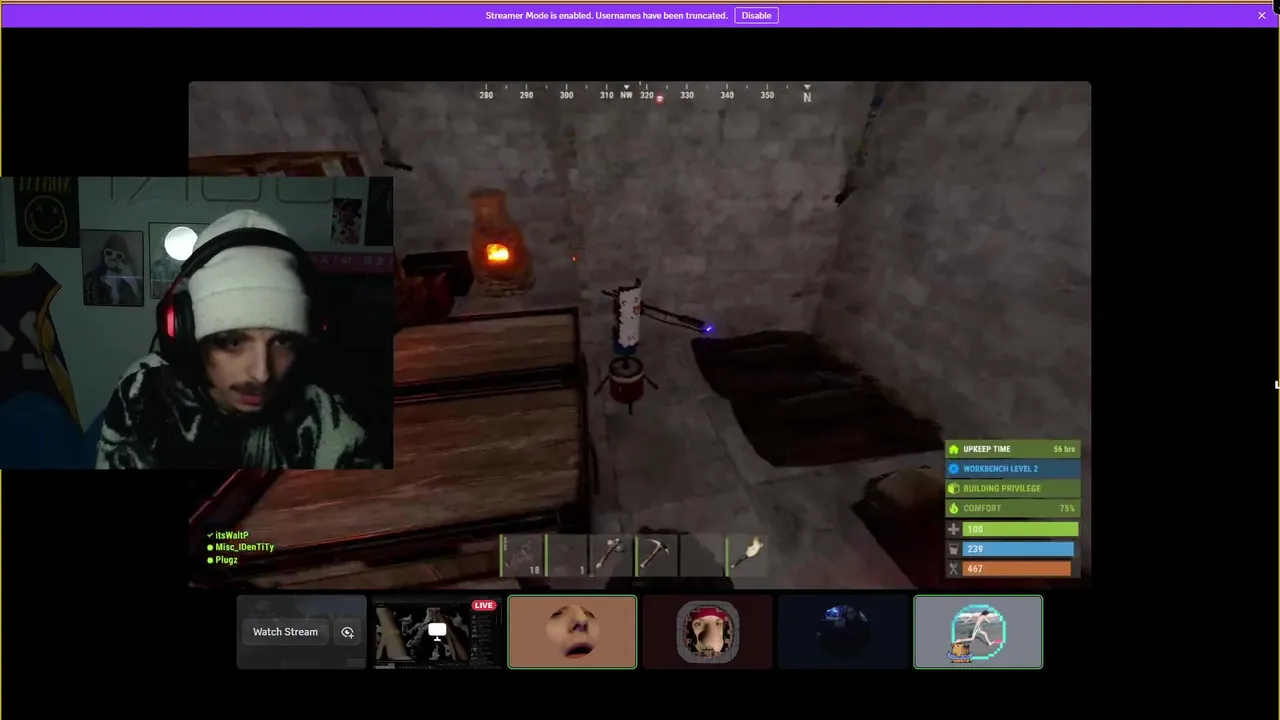Pop out the stream next to Watch Stream
Screen dimensions: 1280x720
[x=347, y=632]
